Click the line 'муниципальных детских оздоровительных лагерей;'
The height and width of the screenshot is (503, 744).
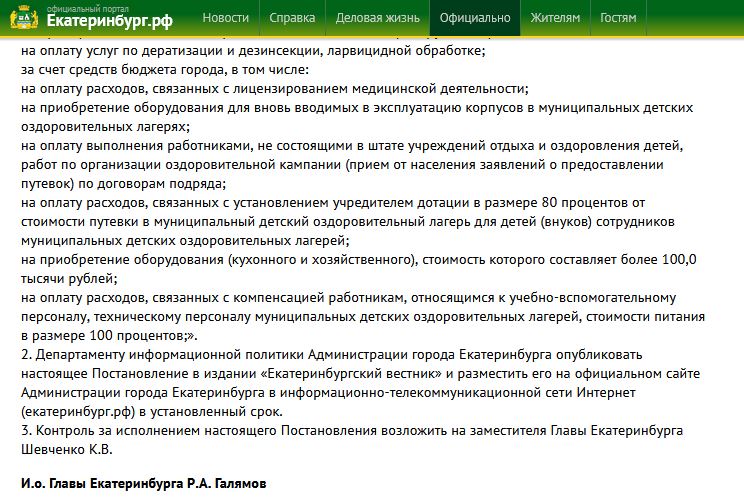[x=185, y=241]
